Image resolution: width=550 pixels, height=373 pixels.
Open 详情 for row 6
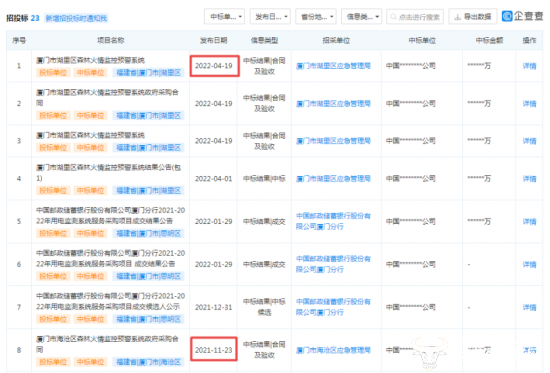[x=529, y=264]
